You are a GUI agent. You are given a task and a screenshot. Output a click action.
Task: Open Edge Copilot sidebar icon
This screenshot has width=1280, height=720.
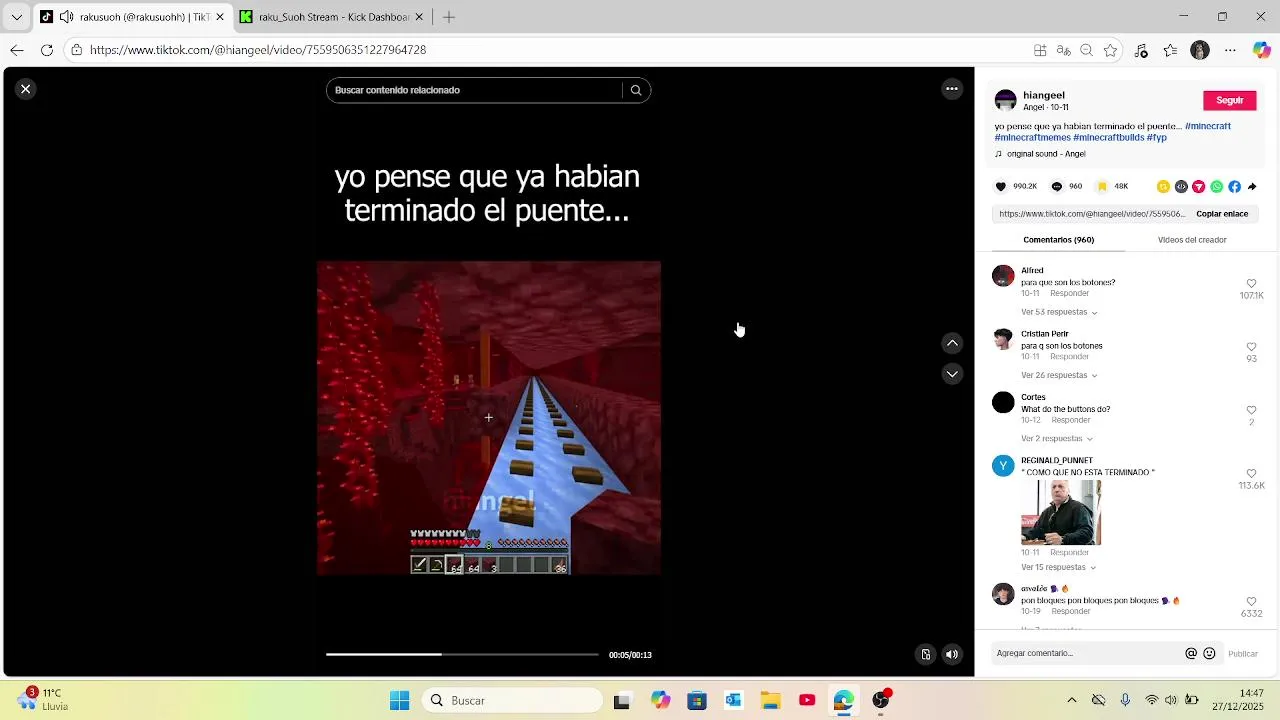click(x=1262, y=50)
